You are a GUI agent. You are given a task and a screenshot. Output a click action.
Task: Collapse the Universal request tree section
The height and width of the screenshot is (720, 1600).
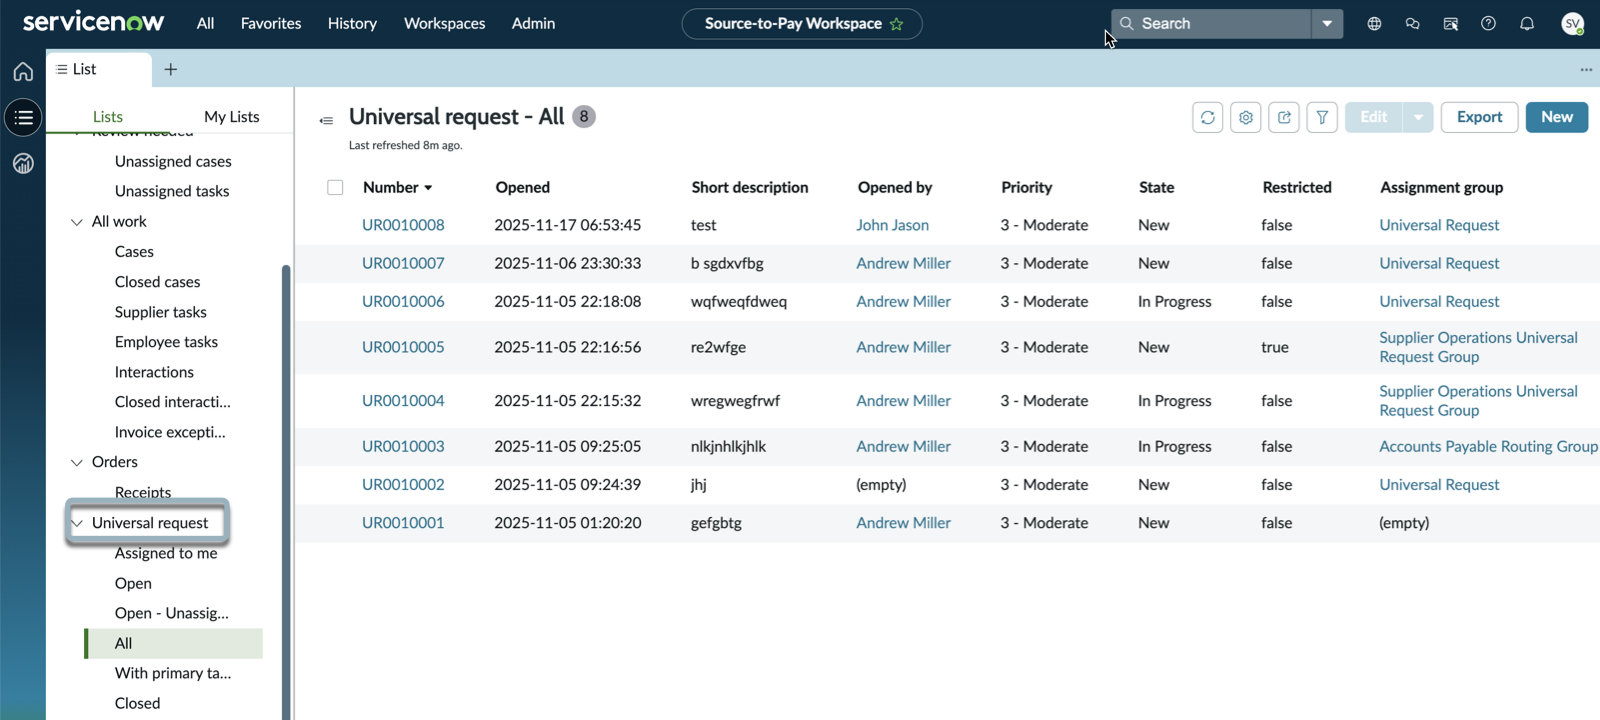[x=77, y=523]
